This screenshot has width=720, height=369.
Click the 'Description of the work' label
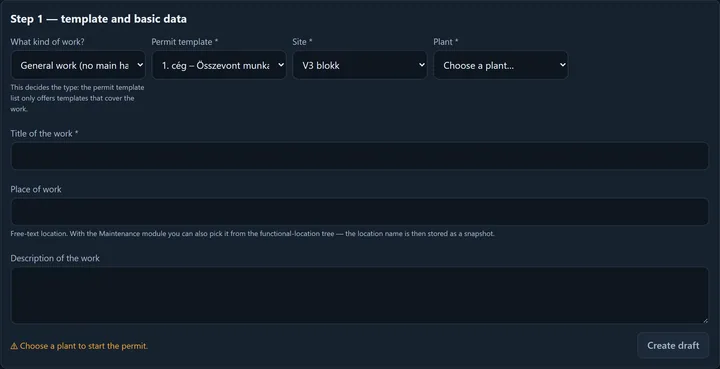[55, 258]
